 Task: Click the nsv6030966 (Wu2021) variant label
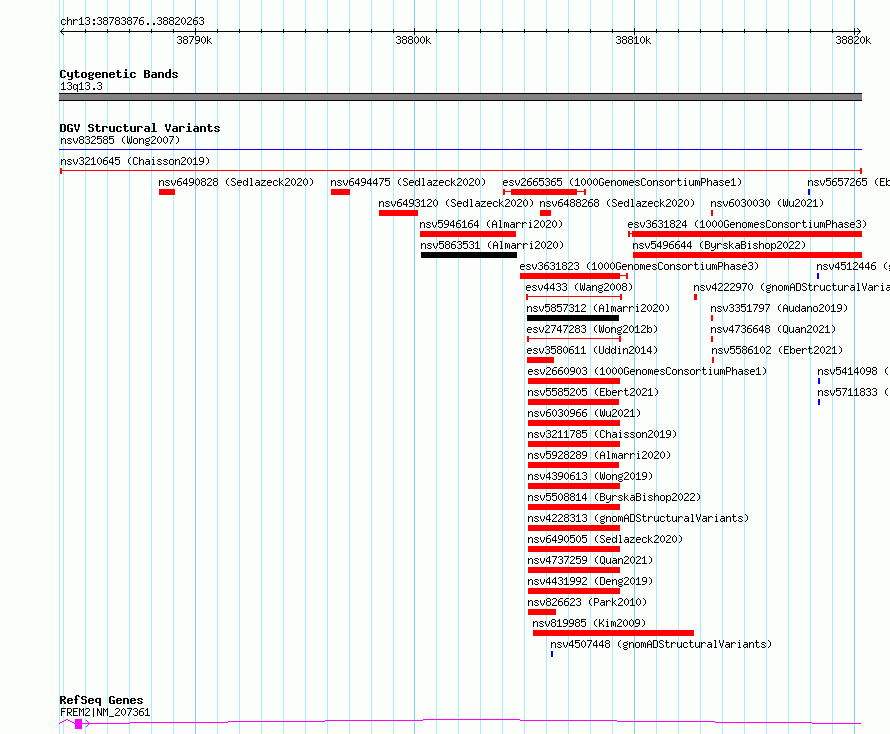tap(584, 413)
